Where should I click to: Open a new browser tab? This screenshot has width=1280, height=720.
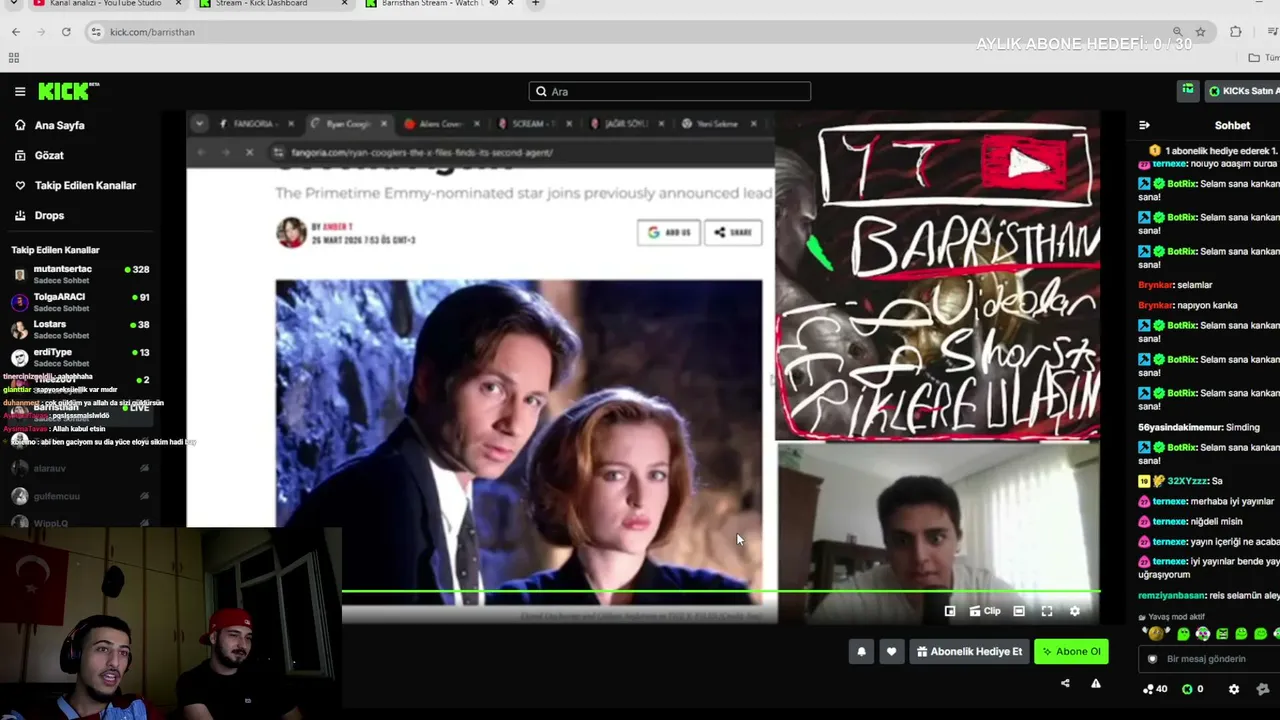tap(535, 4)
